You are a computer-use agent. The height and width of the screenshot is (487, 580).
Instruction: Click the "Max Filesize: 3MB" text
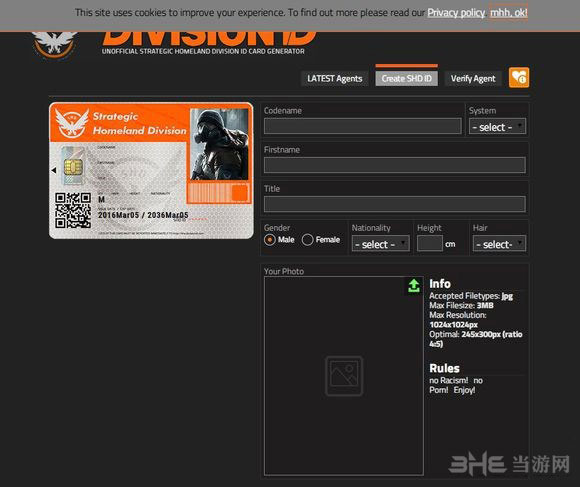pyautogui.click(x=461, y=305)
